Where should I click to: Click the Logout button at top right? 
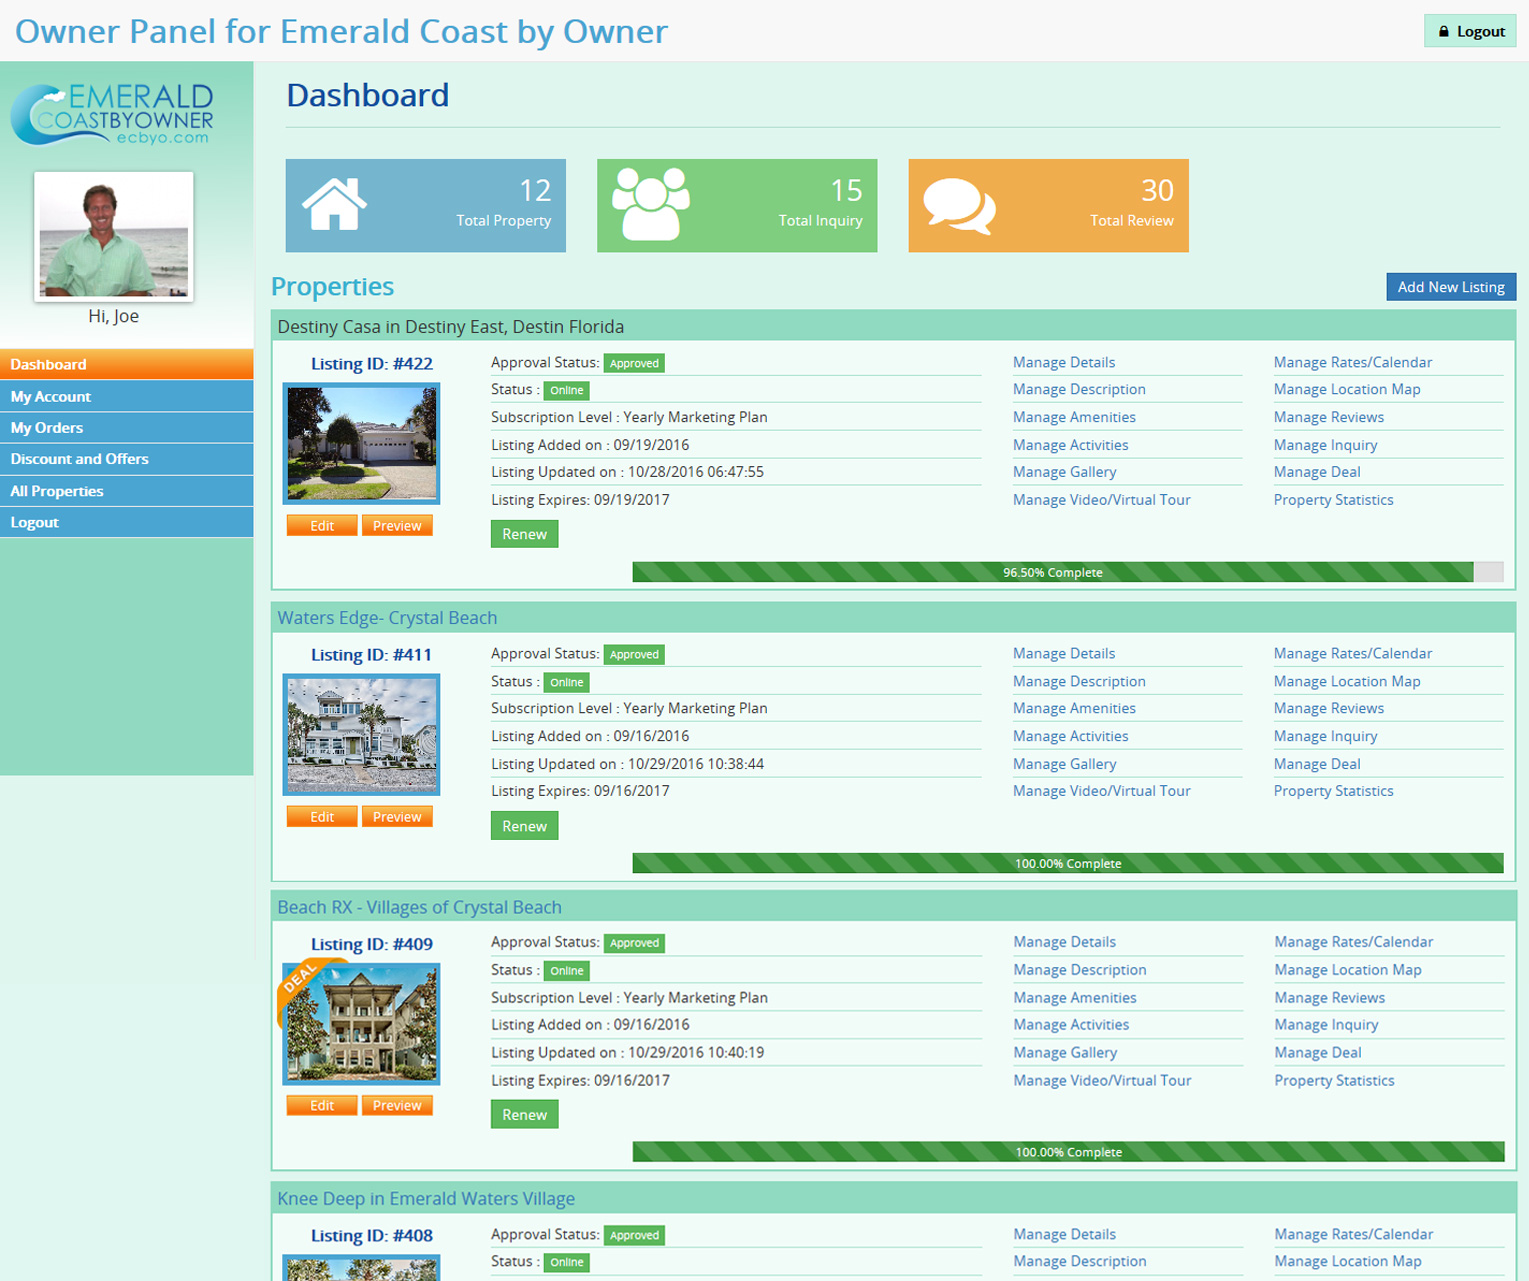[x=1470, y=31]
